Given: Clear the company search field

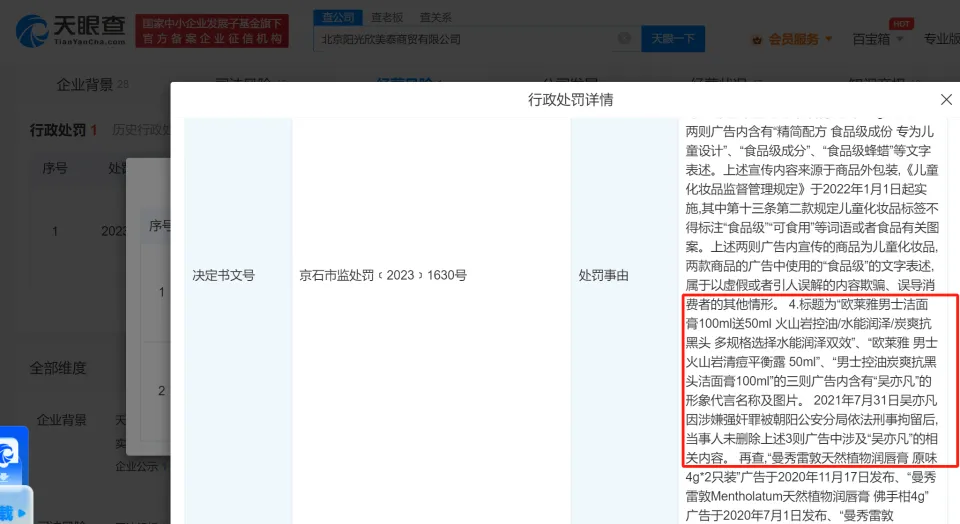Looking at the screenshot, I should (624, 38).
